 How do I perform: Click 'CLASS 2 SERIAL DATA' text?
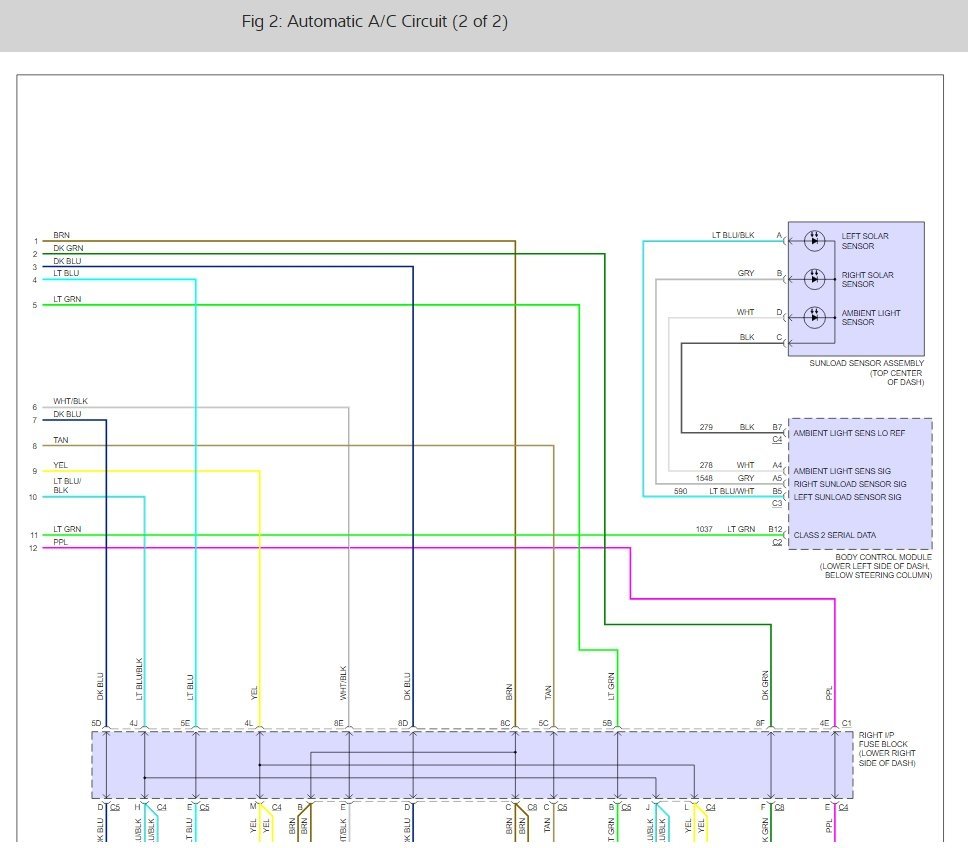tap(835, 535)
